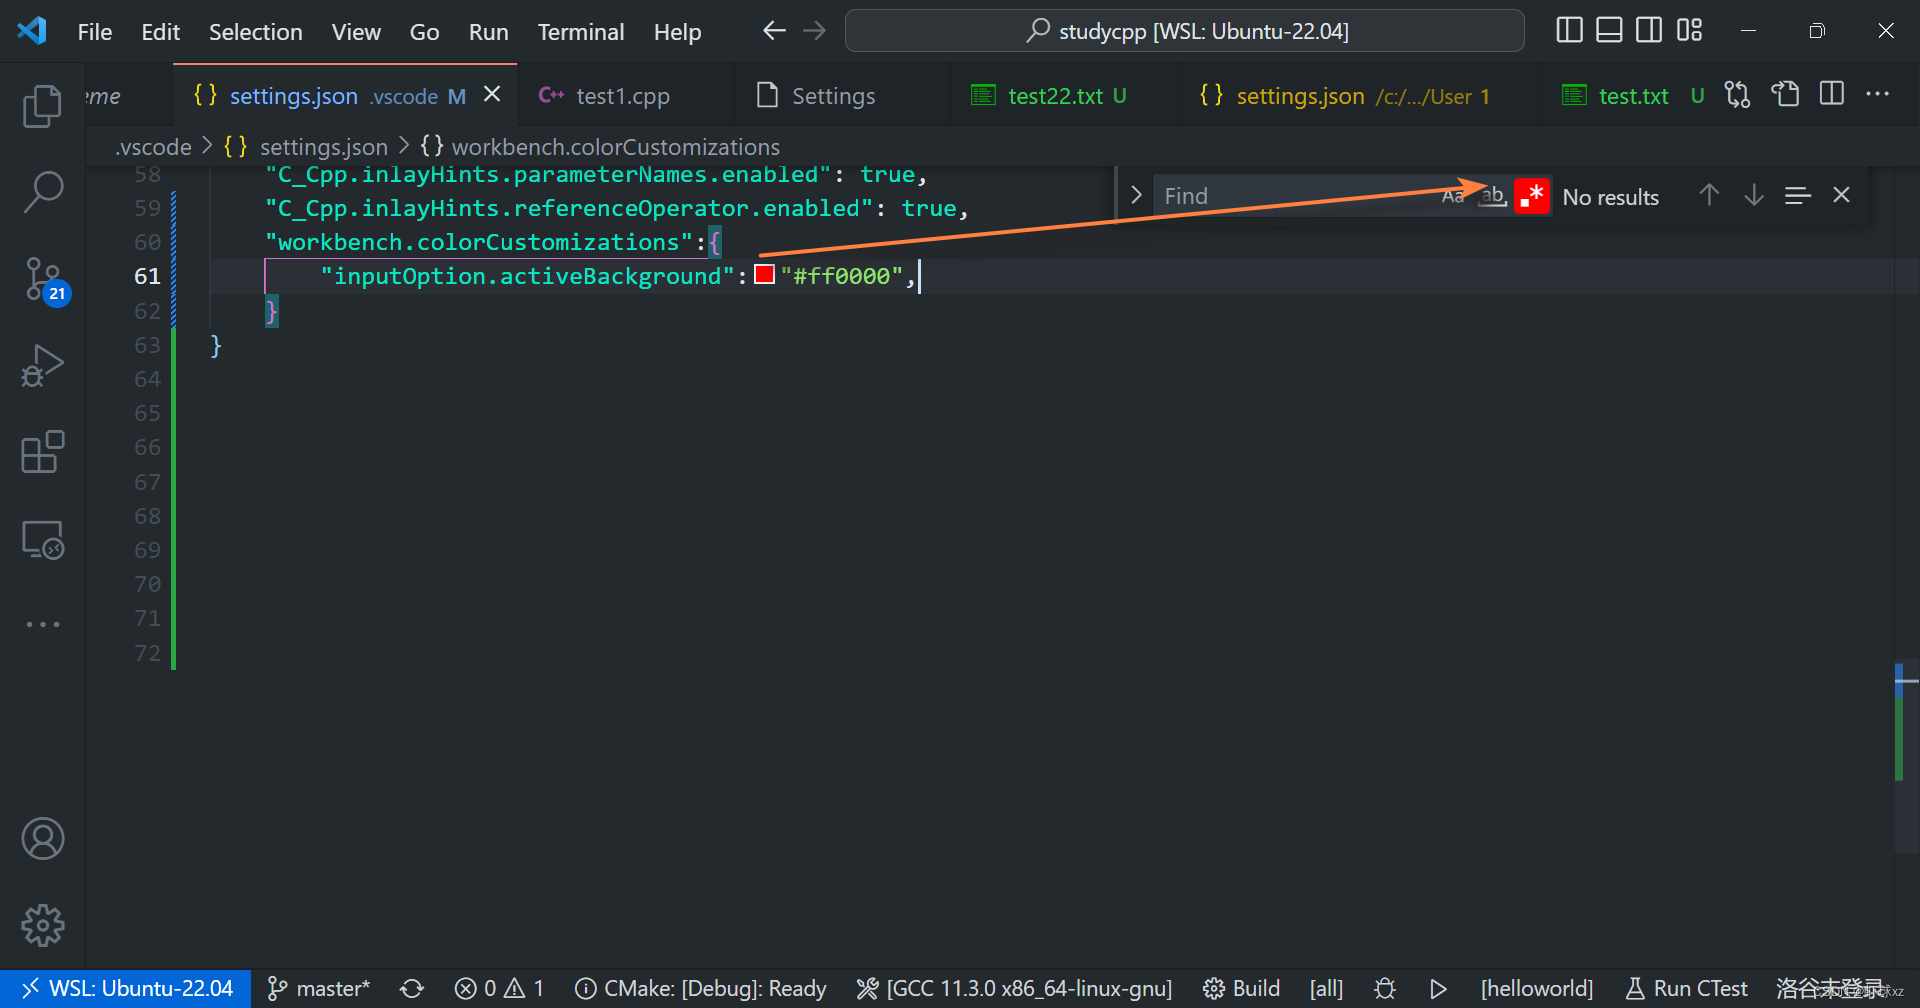Image resolution: width=1920 pixels, height=1008 pixels.
Task: Click studycpp command center search box
Action: 1185,31
